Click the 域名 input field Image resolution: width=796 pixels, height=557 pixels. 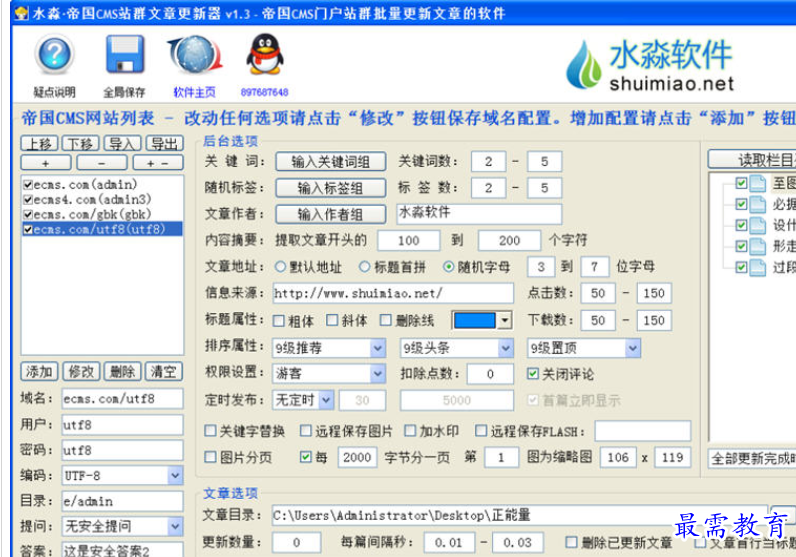click(122, 399)
